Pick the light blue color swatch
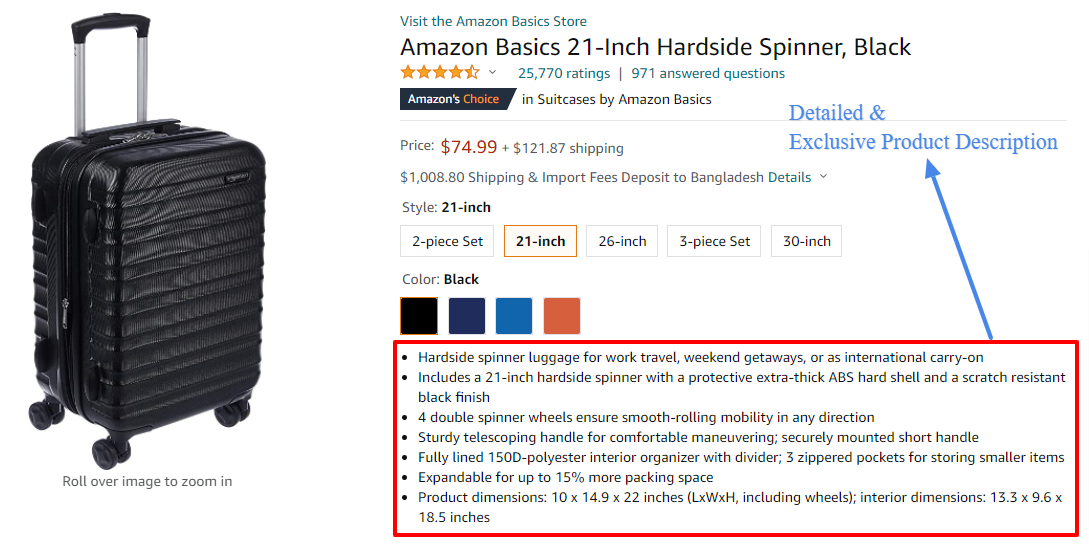Screen dimensions: 1089x548 click(x=514, y=316)
